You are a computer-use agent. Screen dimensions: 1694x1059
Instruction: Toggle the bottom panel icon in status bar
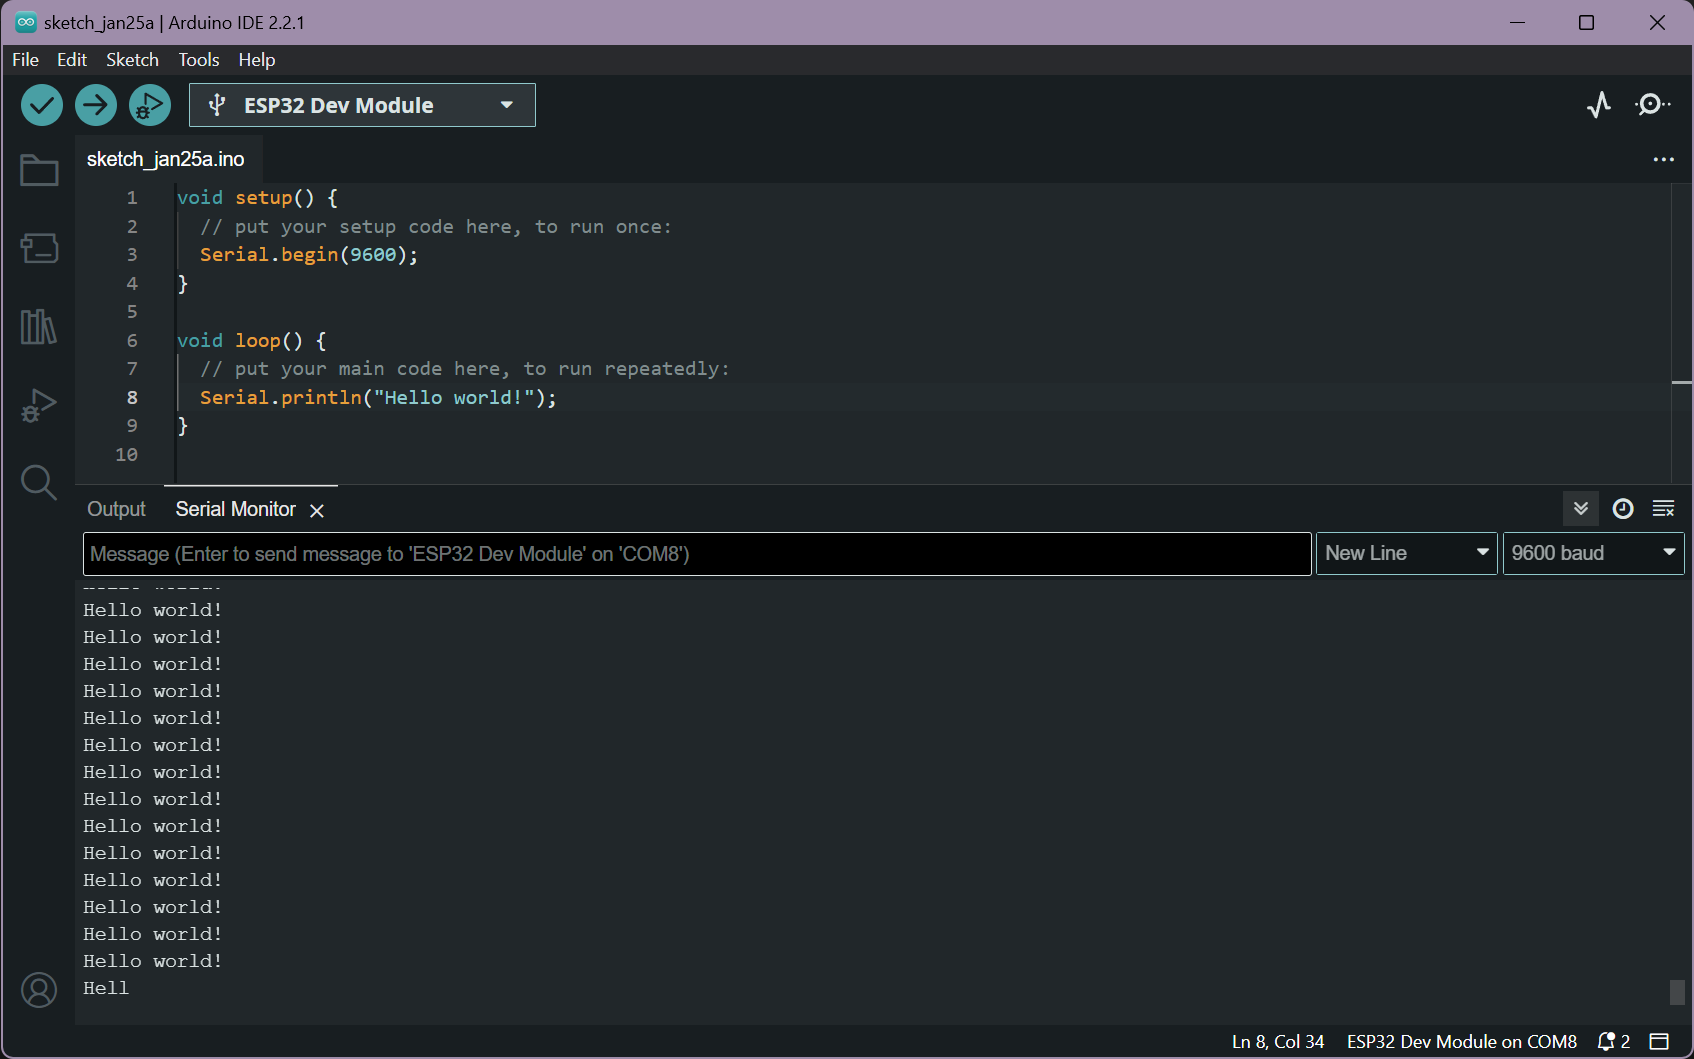tap(1659, 1042)
